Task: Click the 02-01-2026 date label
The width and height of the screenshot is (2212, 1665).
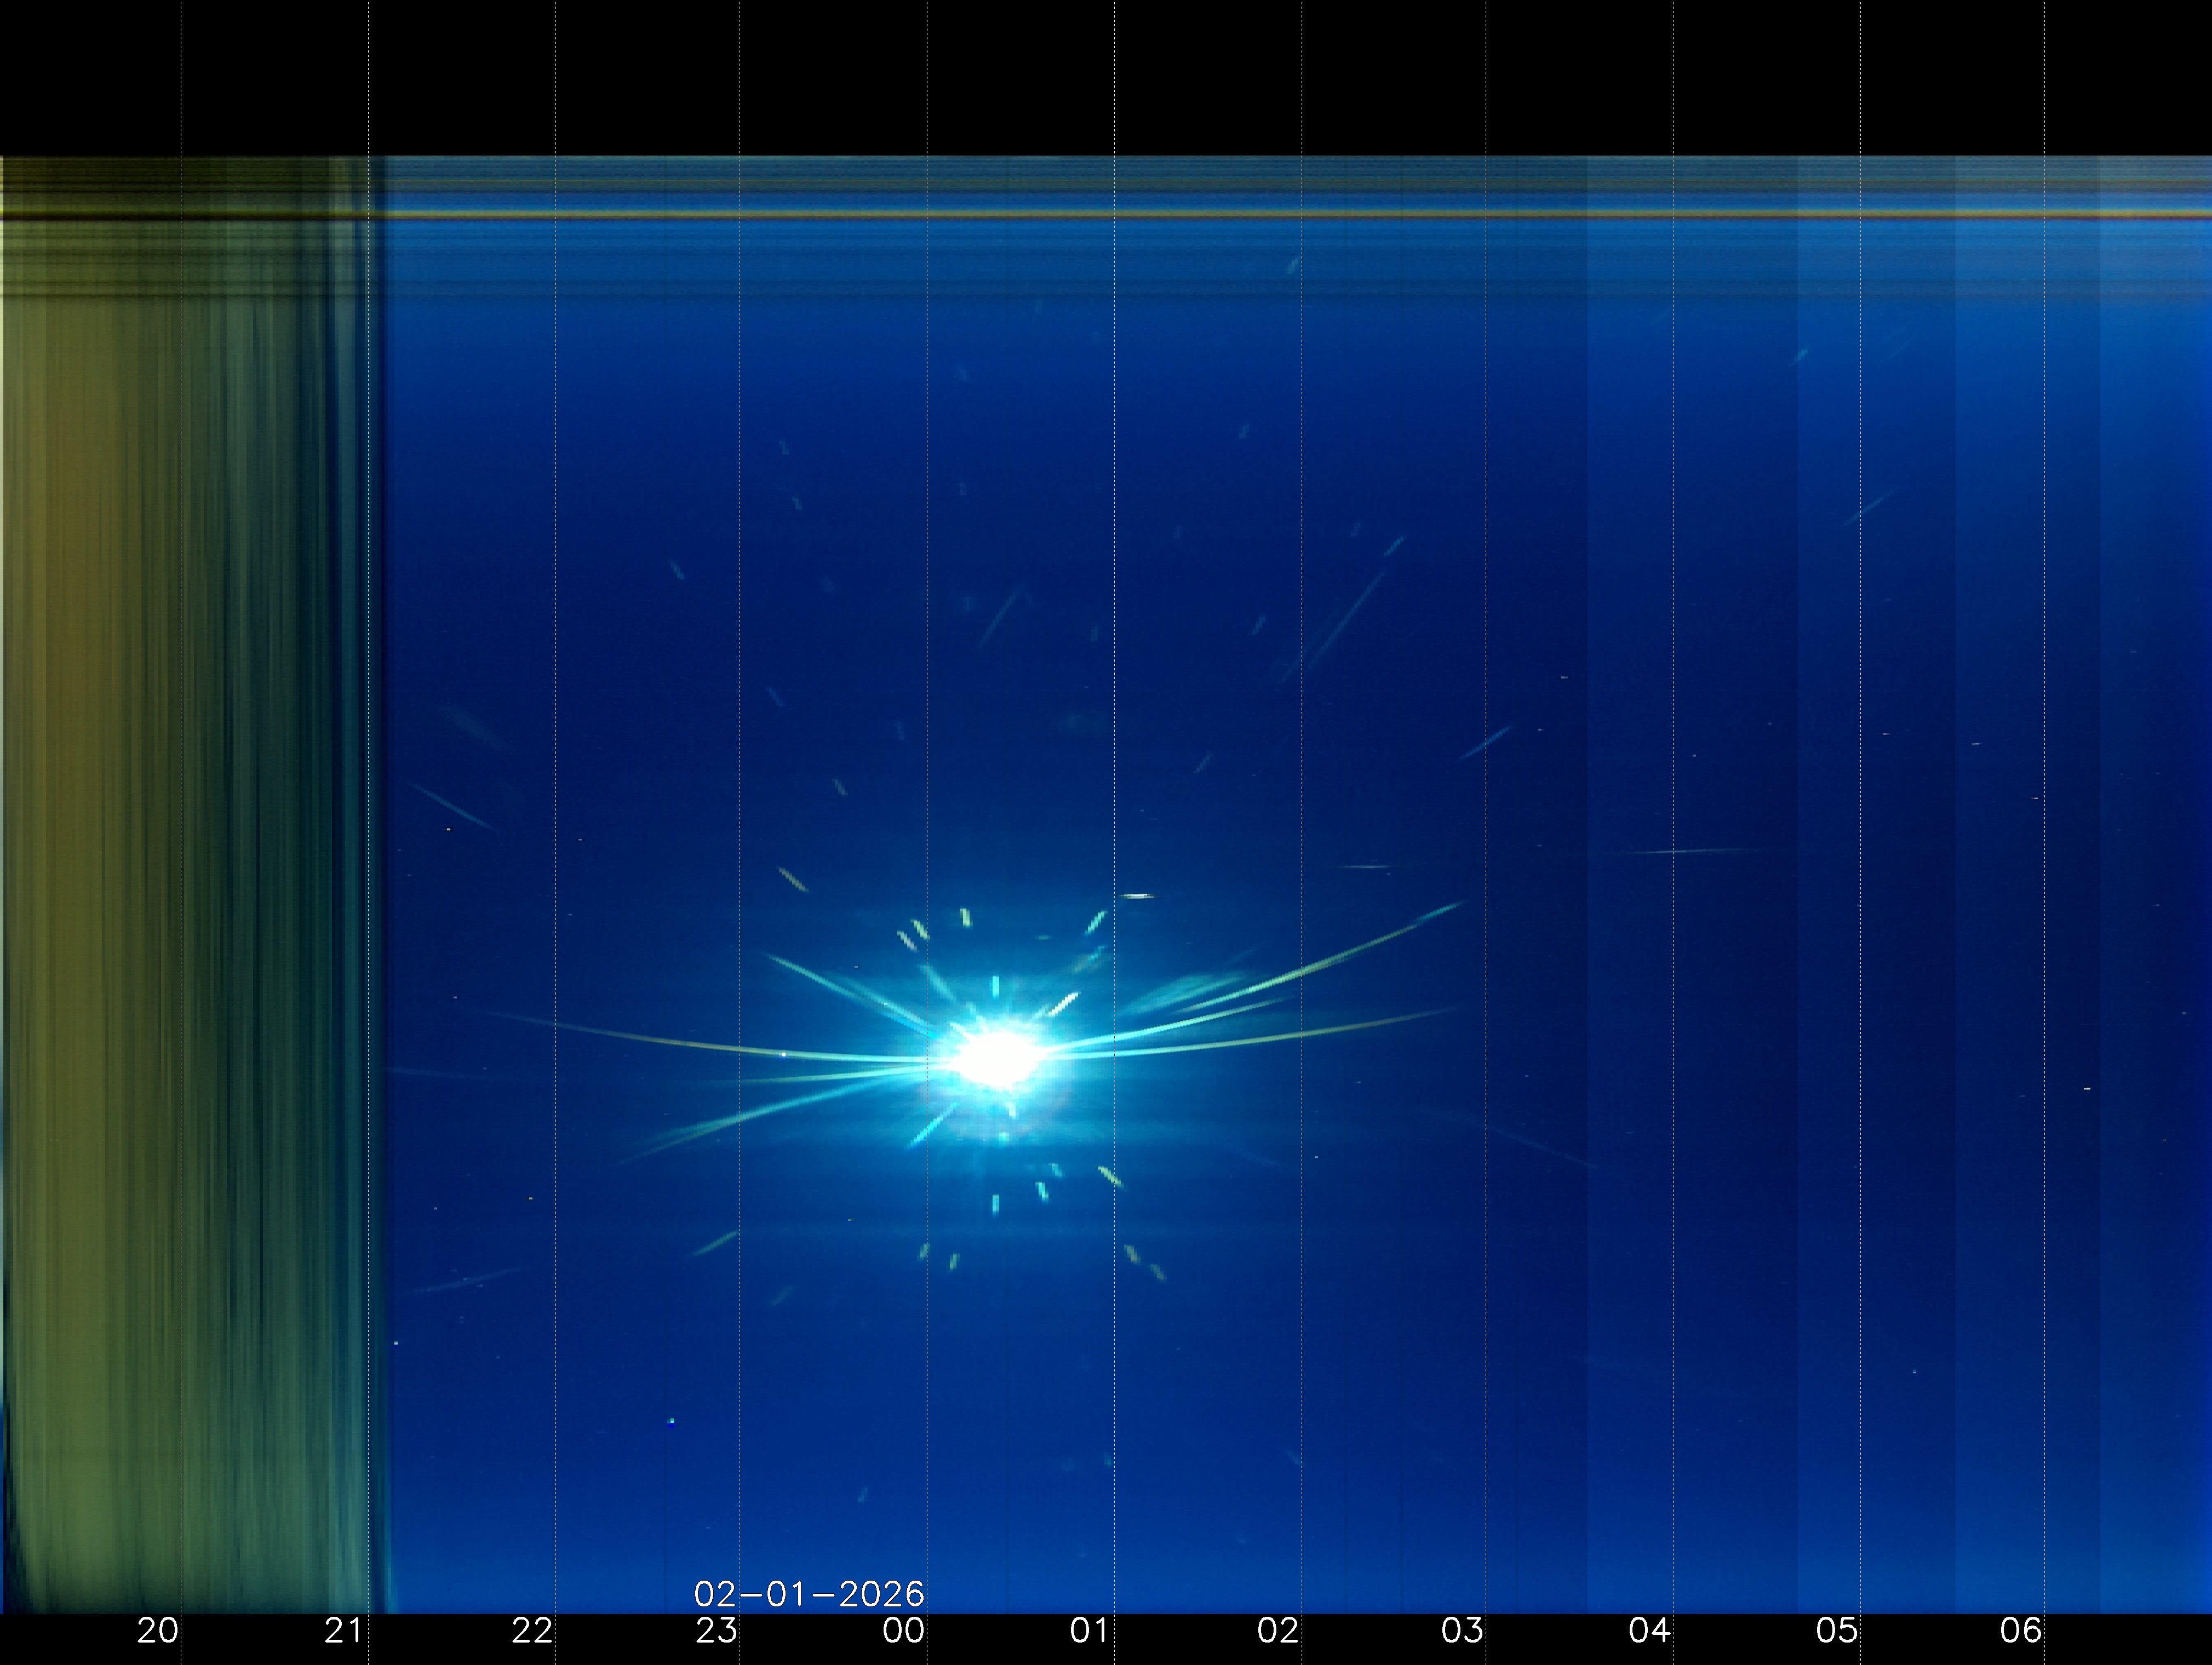Action: pos(809,1593)
